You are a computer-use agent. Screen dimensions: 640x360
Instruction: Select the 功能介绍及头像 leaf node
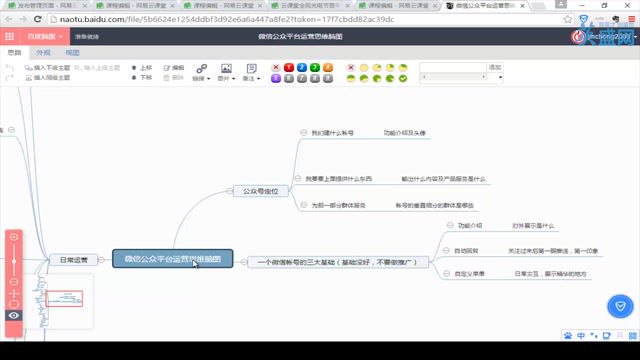tap(404, 133)
